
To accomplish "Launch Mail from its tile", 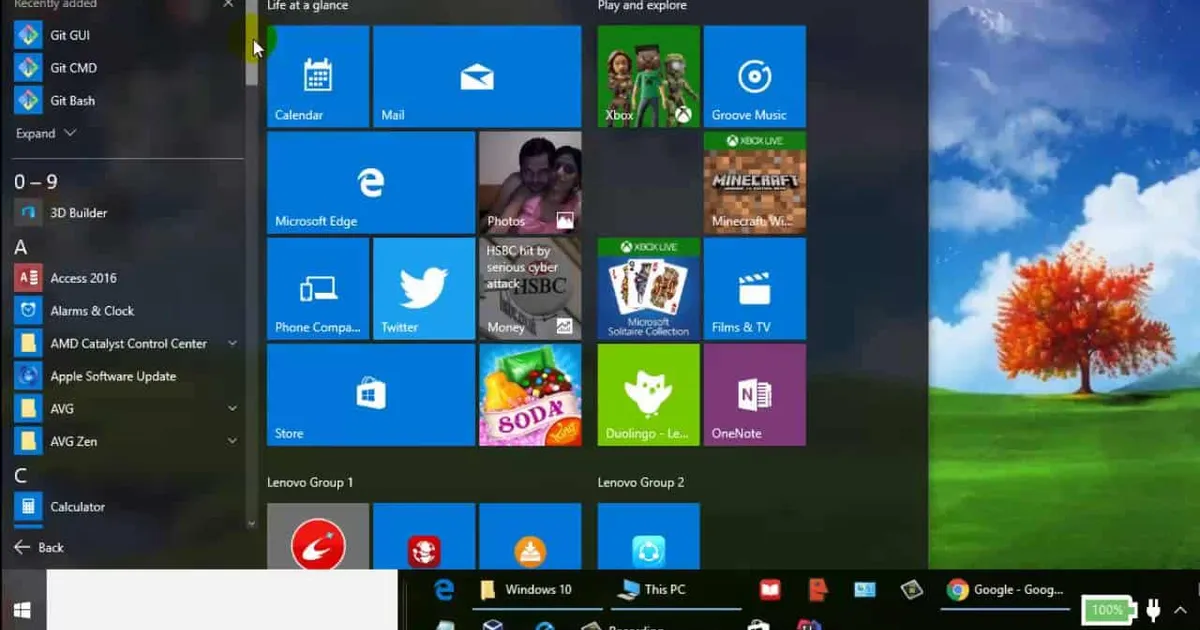I will click(477, 77).
